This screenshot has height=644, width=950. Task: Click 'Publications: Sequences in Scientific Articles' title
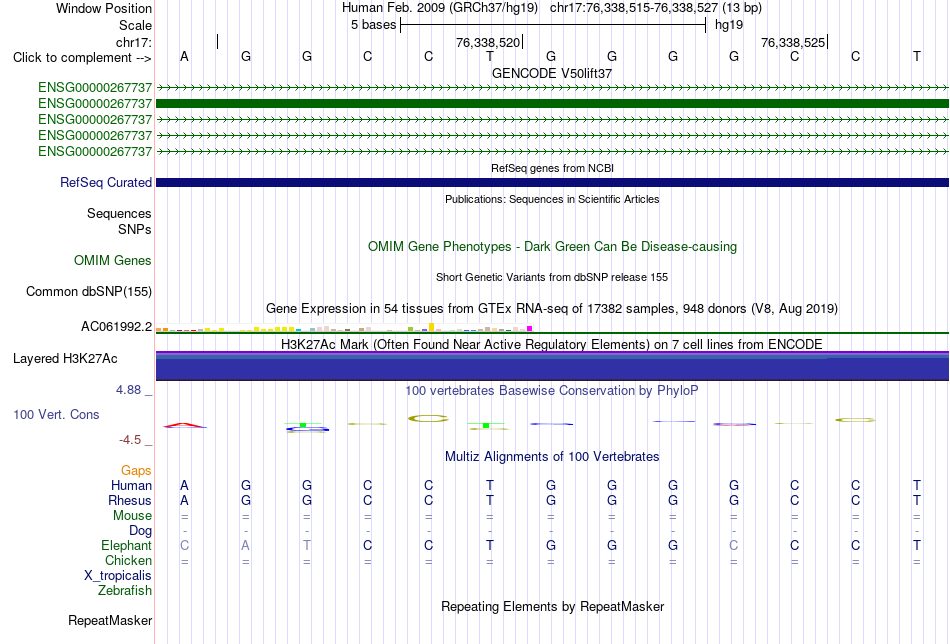click(x=552, y=199)
